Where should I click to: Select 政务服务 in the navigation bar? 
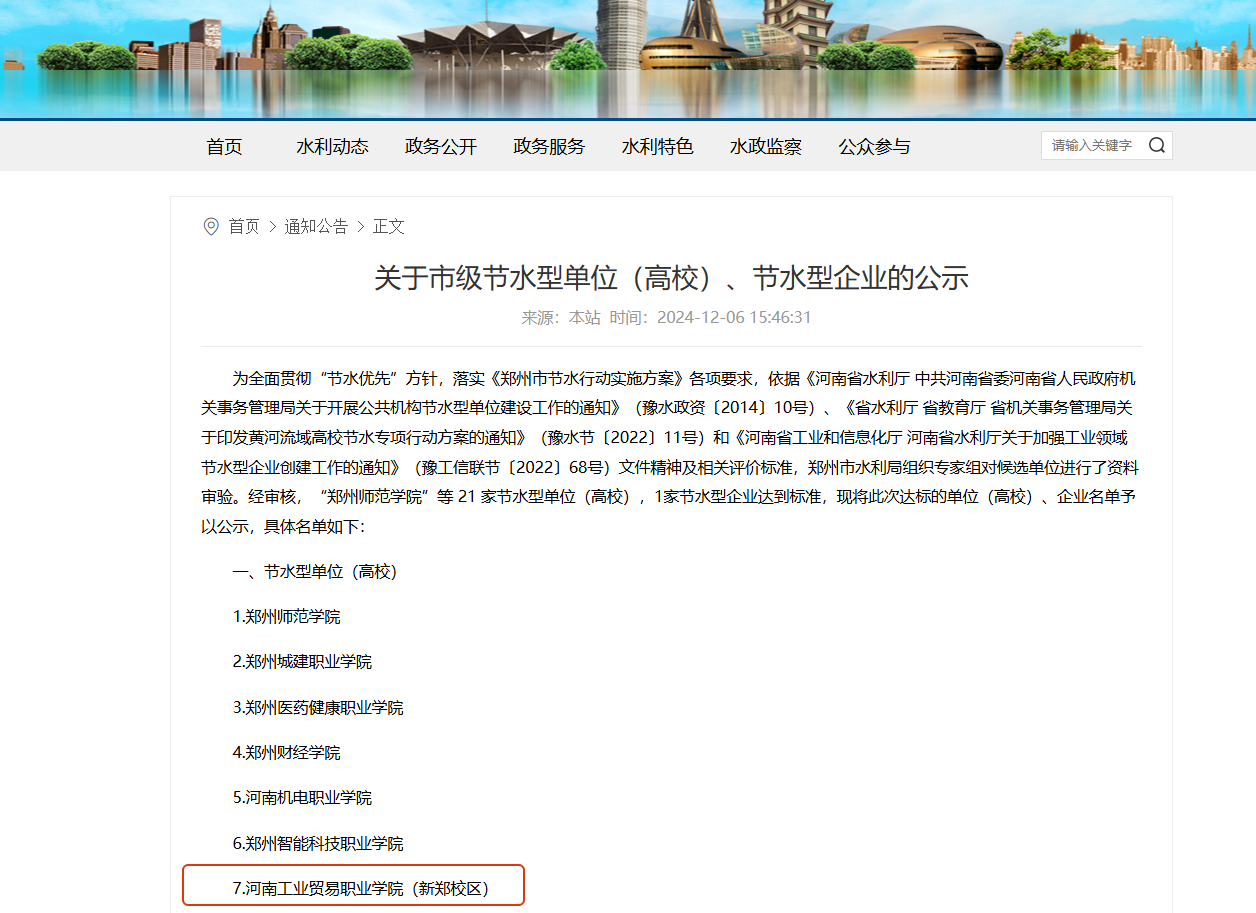tap(549, 146)
